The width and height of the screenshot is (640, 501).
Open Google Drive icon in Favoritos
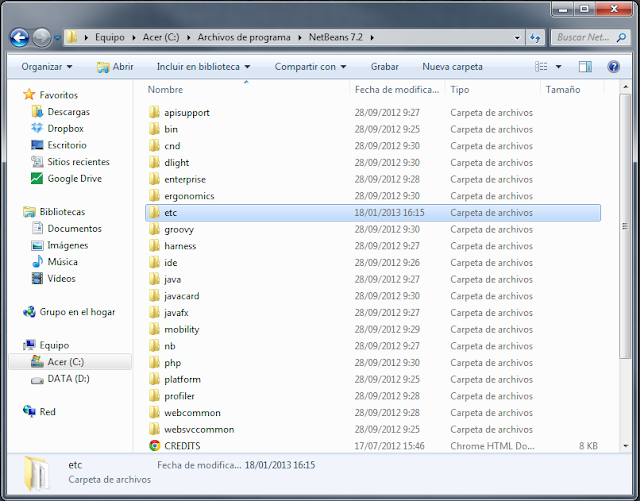pyautogui.click(x=37, y=178)
